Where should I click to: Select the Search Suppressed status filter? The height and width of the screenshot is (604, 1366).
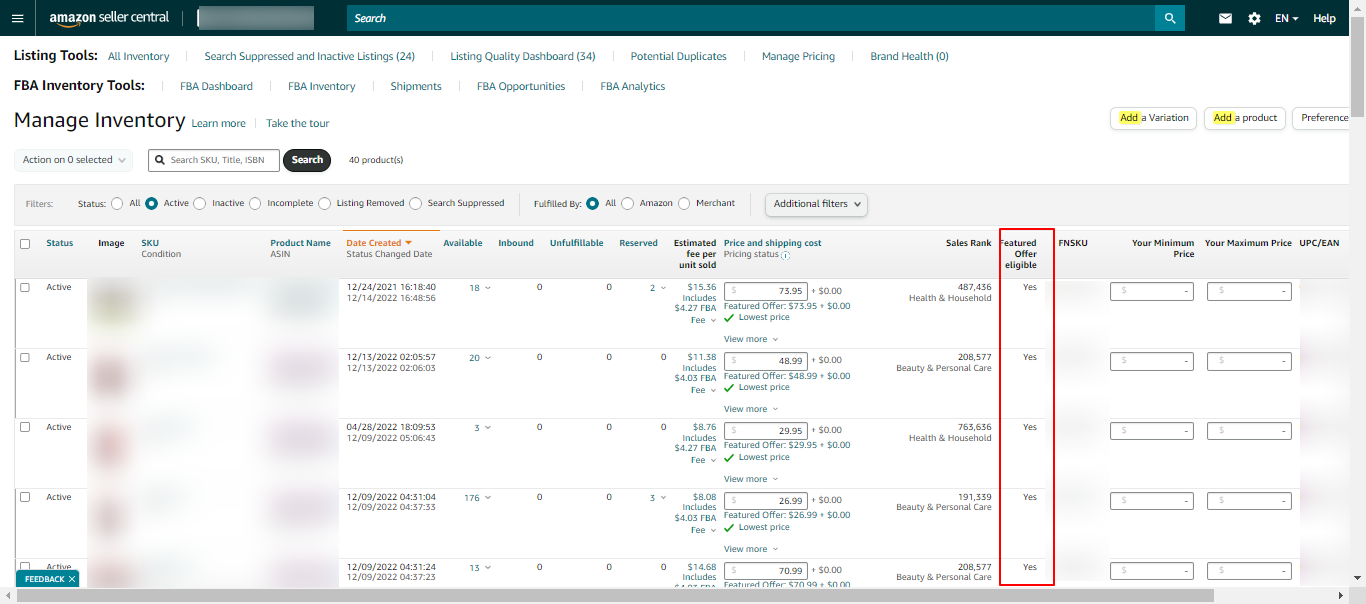point(416,203)
